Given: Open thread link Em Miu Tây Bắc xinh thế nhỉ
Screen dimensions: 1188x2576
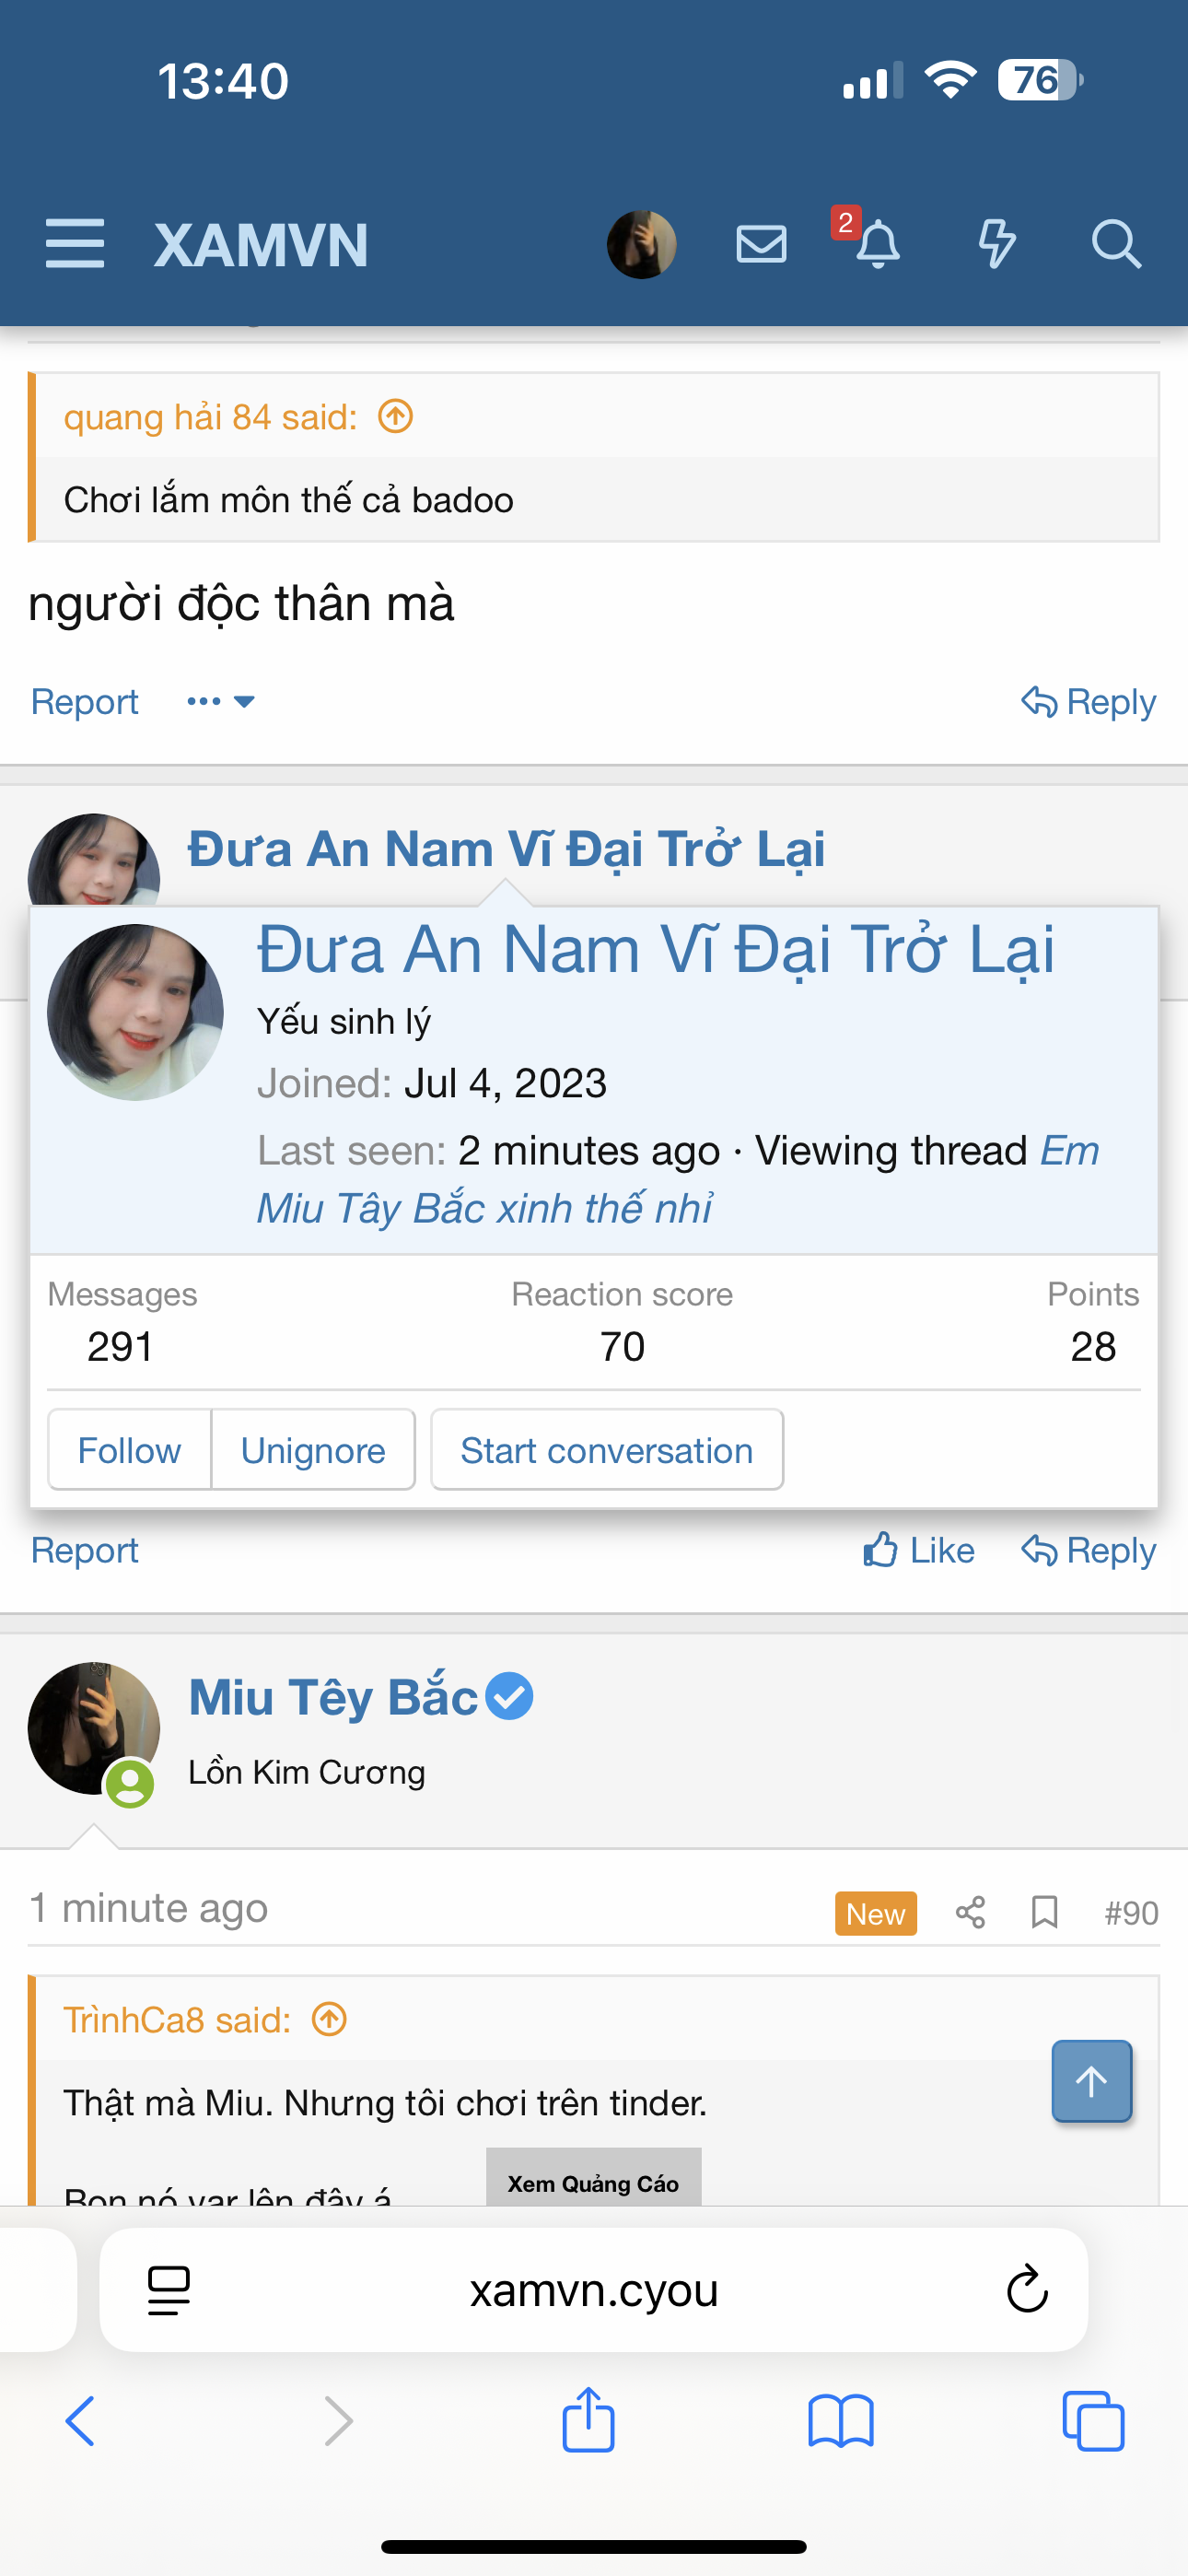Looking at the screenshot, I should (x=677, y=1179).
